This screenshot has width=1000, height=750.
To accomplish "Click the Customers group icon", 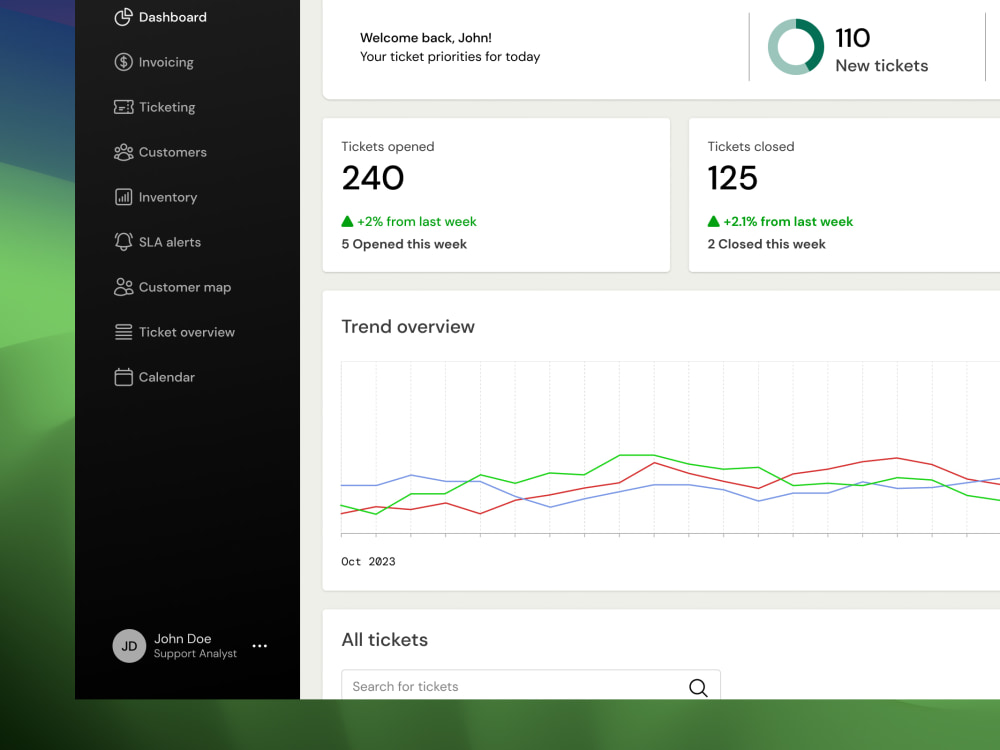I will coord(123,152).
